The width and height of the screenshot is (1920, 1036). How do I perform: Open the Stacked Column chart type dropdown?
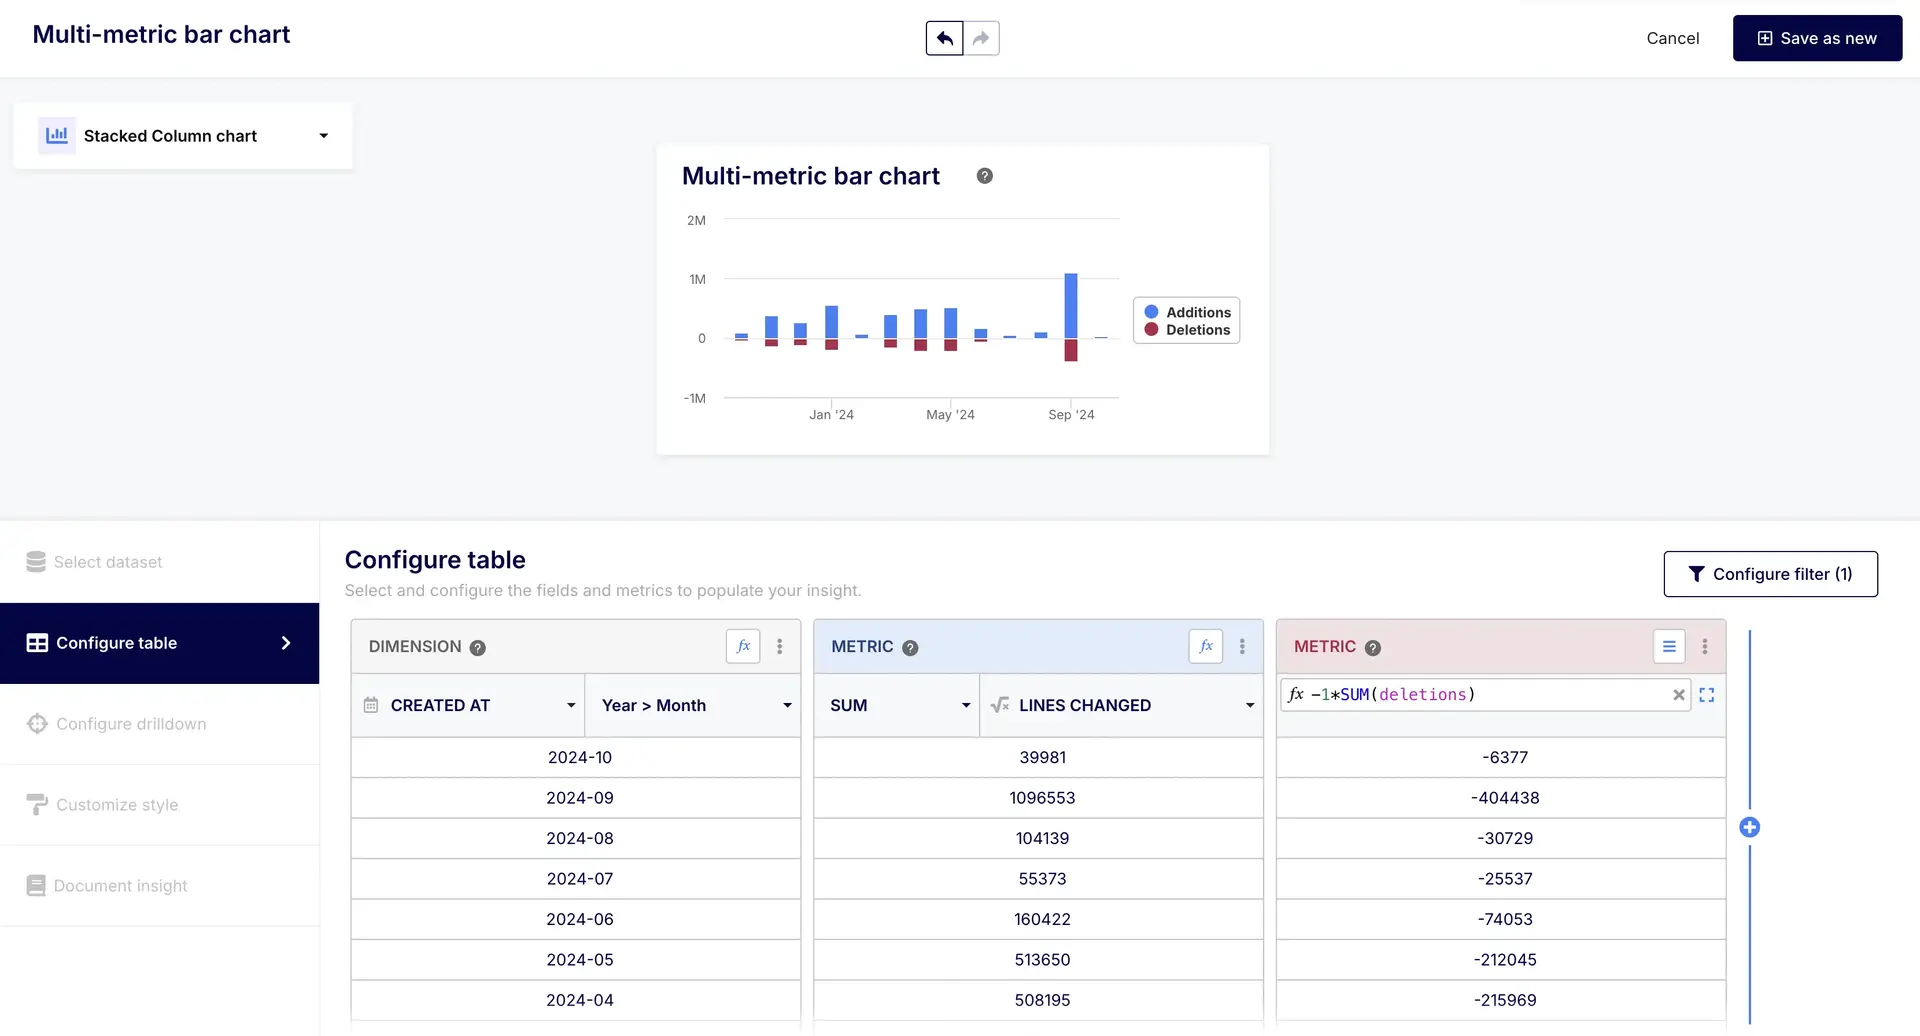click(322, 135)
